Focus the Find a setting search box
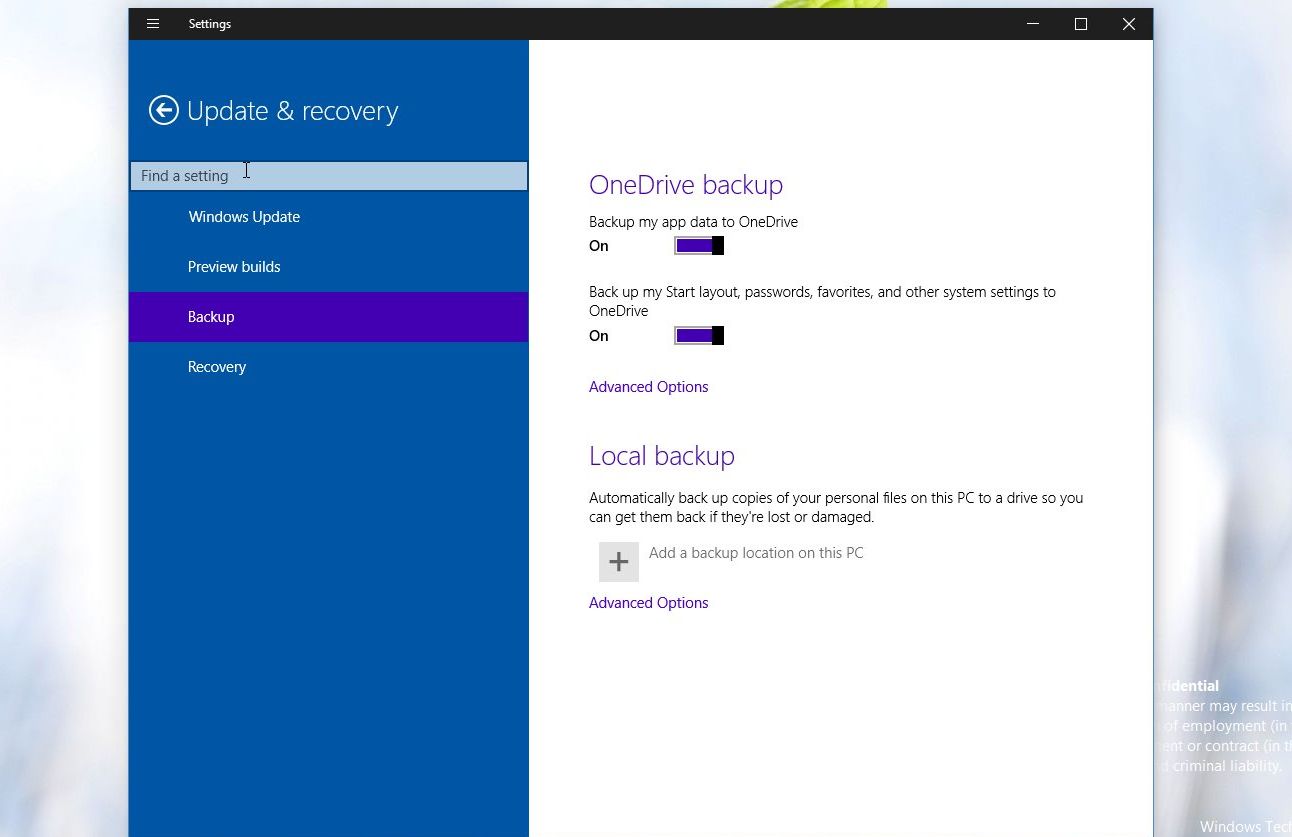Viewport: 1292px width, 837px height. click(x=328, y=176)
